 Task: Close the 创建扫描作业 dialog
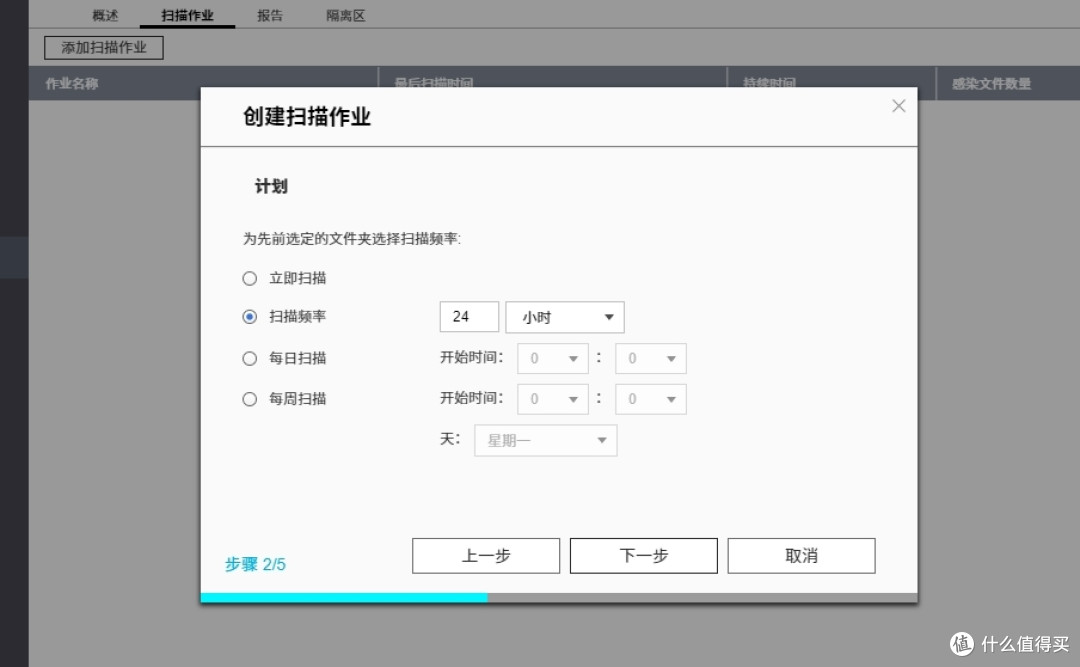898,105
